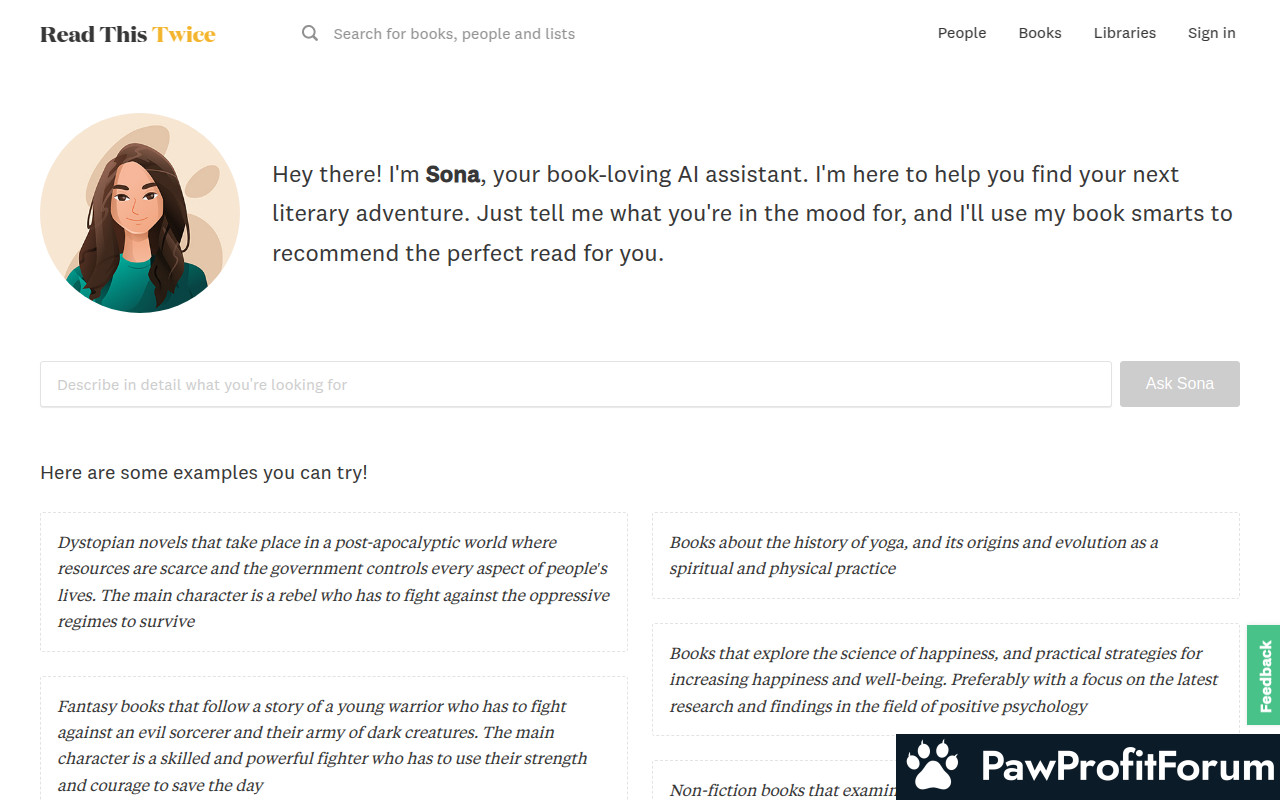Focus the 'Describe in detail' input box
This screenshot has width=1280, height=800.
tap(576, 384)
